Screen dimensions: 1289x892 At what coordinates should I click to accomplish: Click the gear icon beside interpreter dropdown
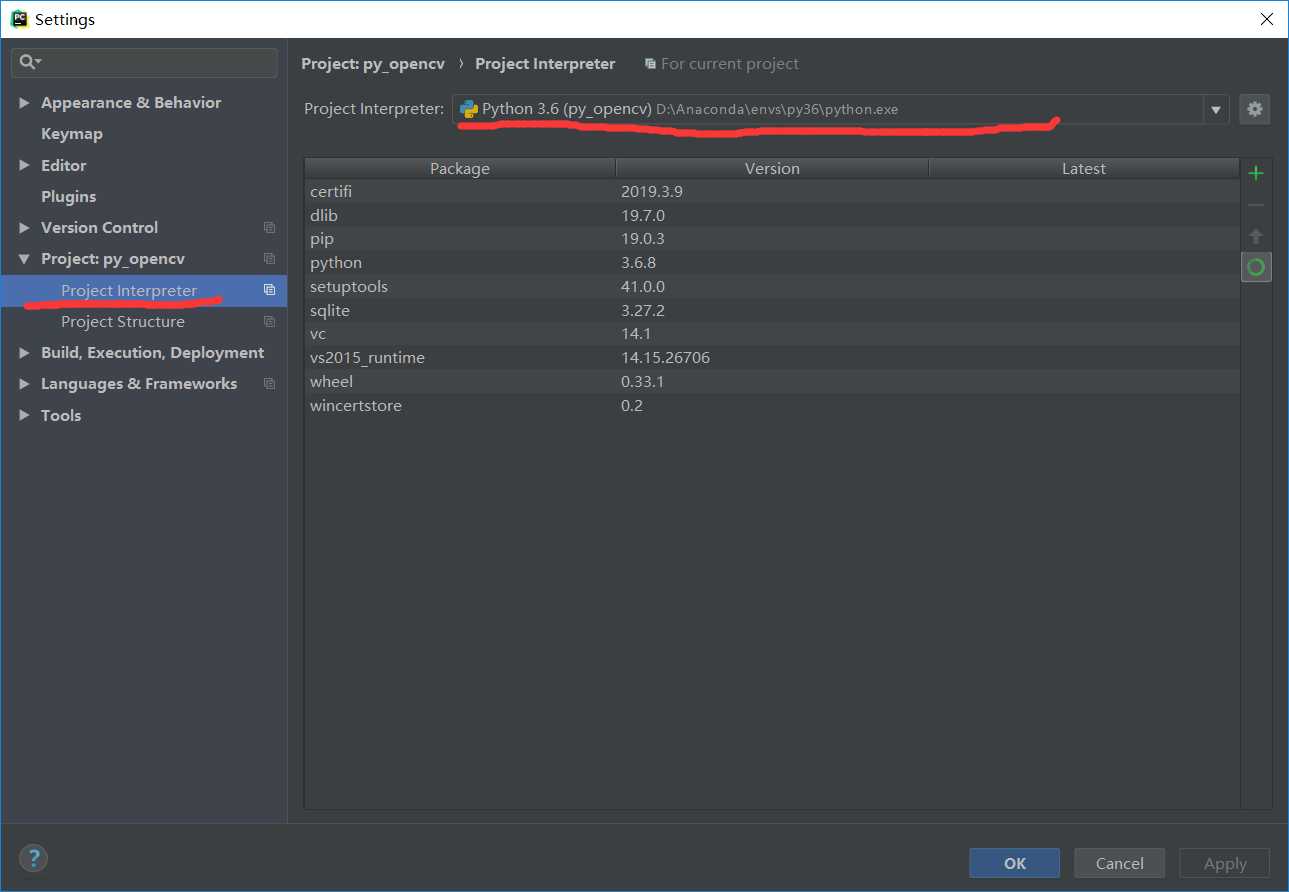(1255, 109)
